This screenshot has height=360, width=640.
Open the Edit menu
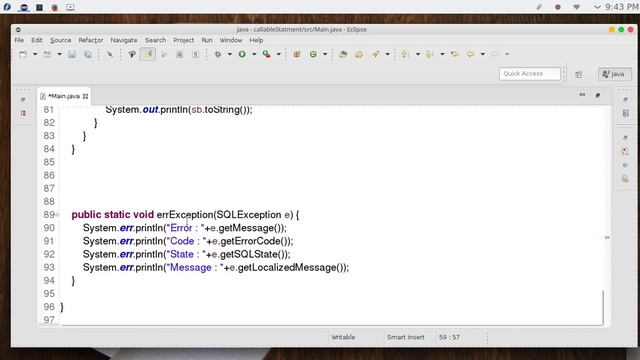point(37,40)
